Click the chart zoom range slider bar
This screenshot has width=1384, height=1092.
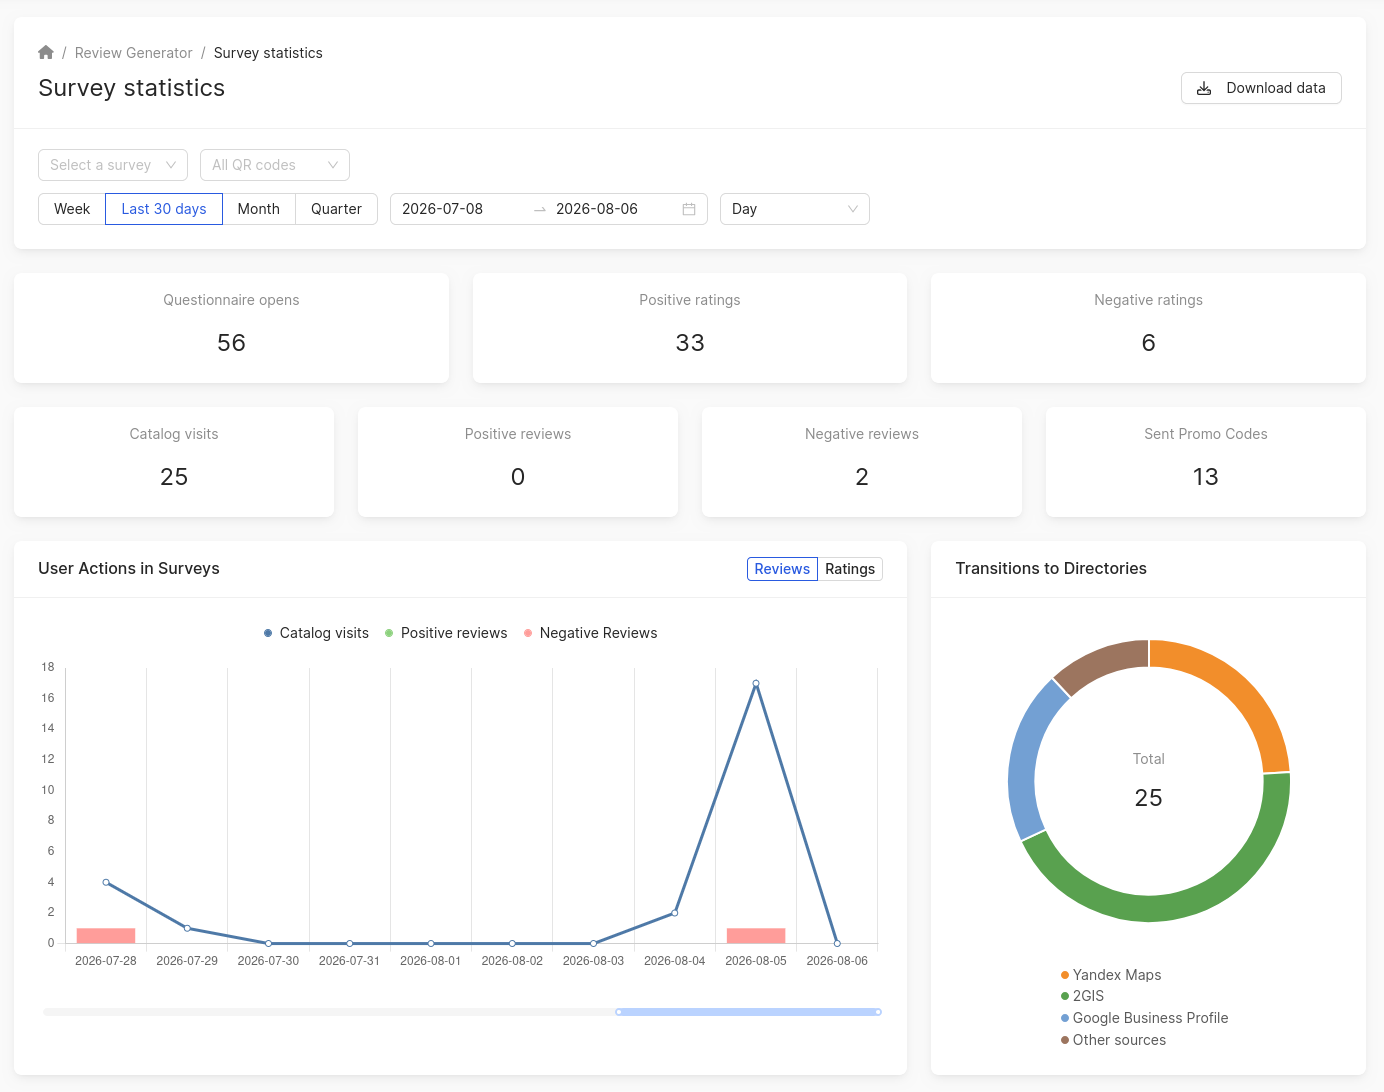click(x=748, y=1012)
